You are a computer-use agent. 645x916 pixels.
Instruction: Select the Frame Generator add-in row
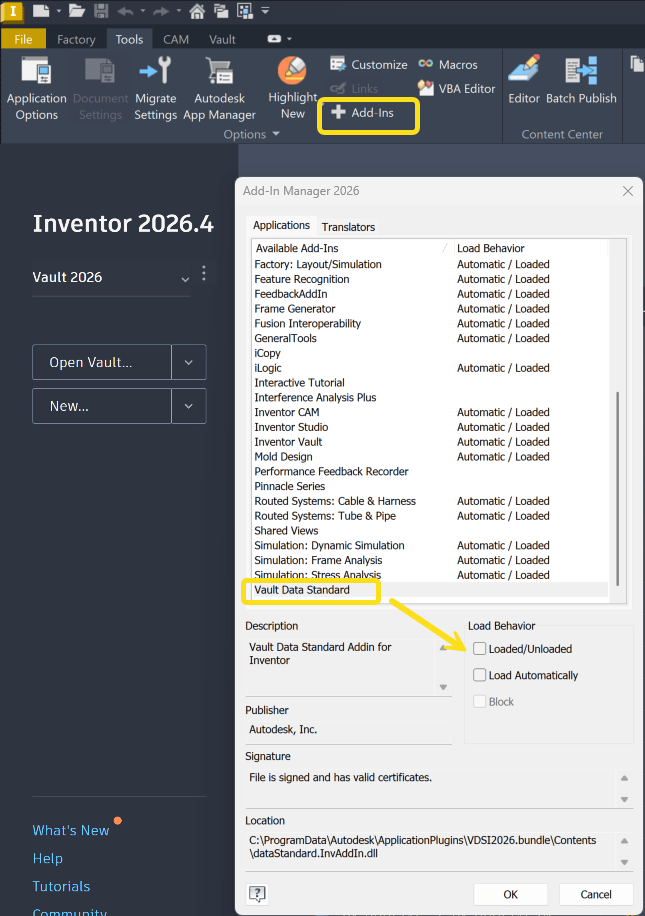431,308
